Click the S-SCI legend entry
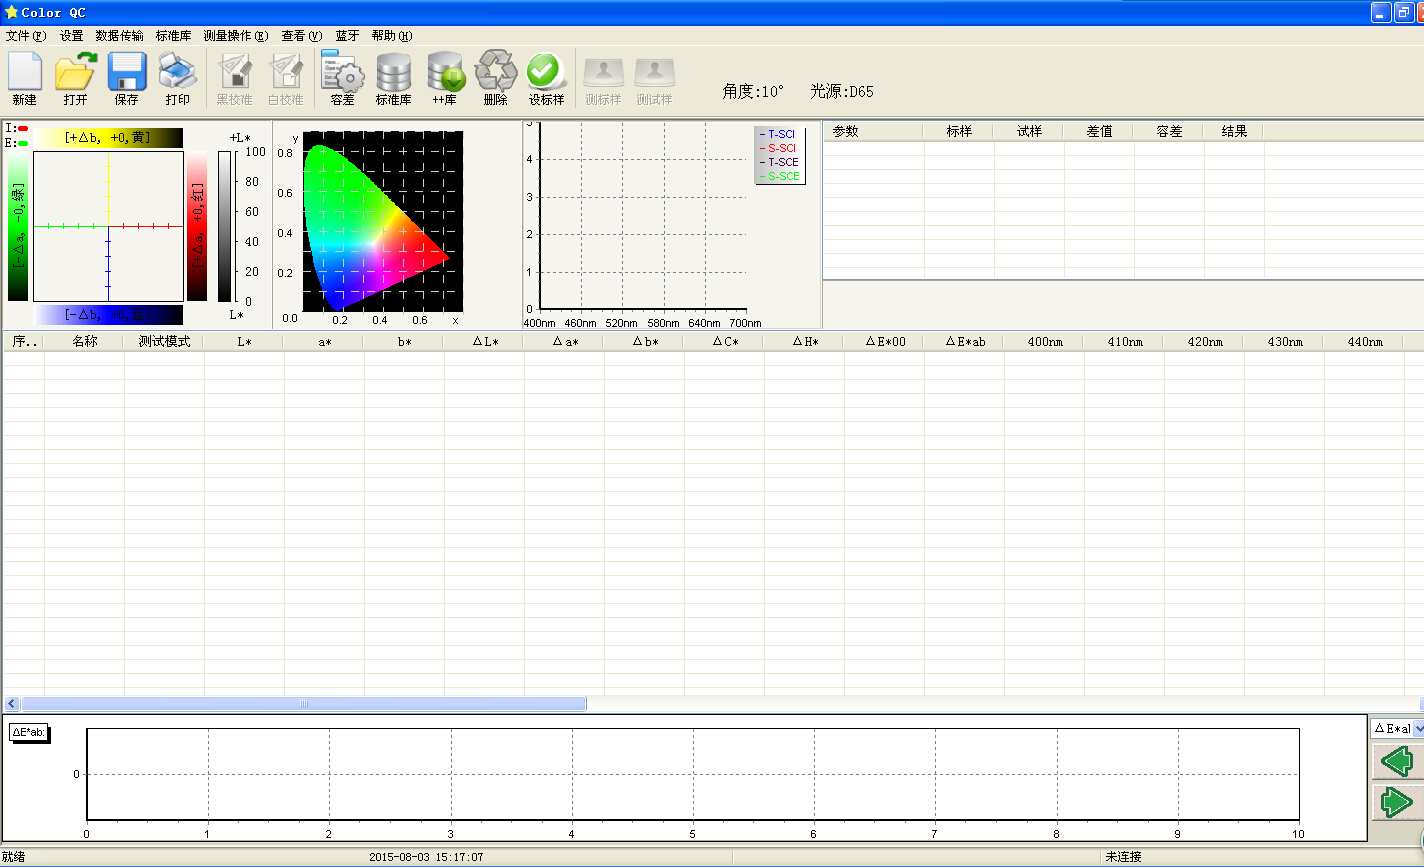Screen dimensions: 1424x867 coord(778,148)
